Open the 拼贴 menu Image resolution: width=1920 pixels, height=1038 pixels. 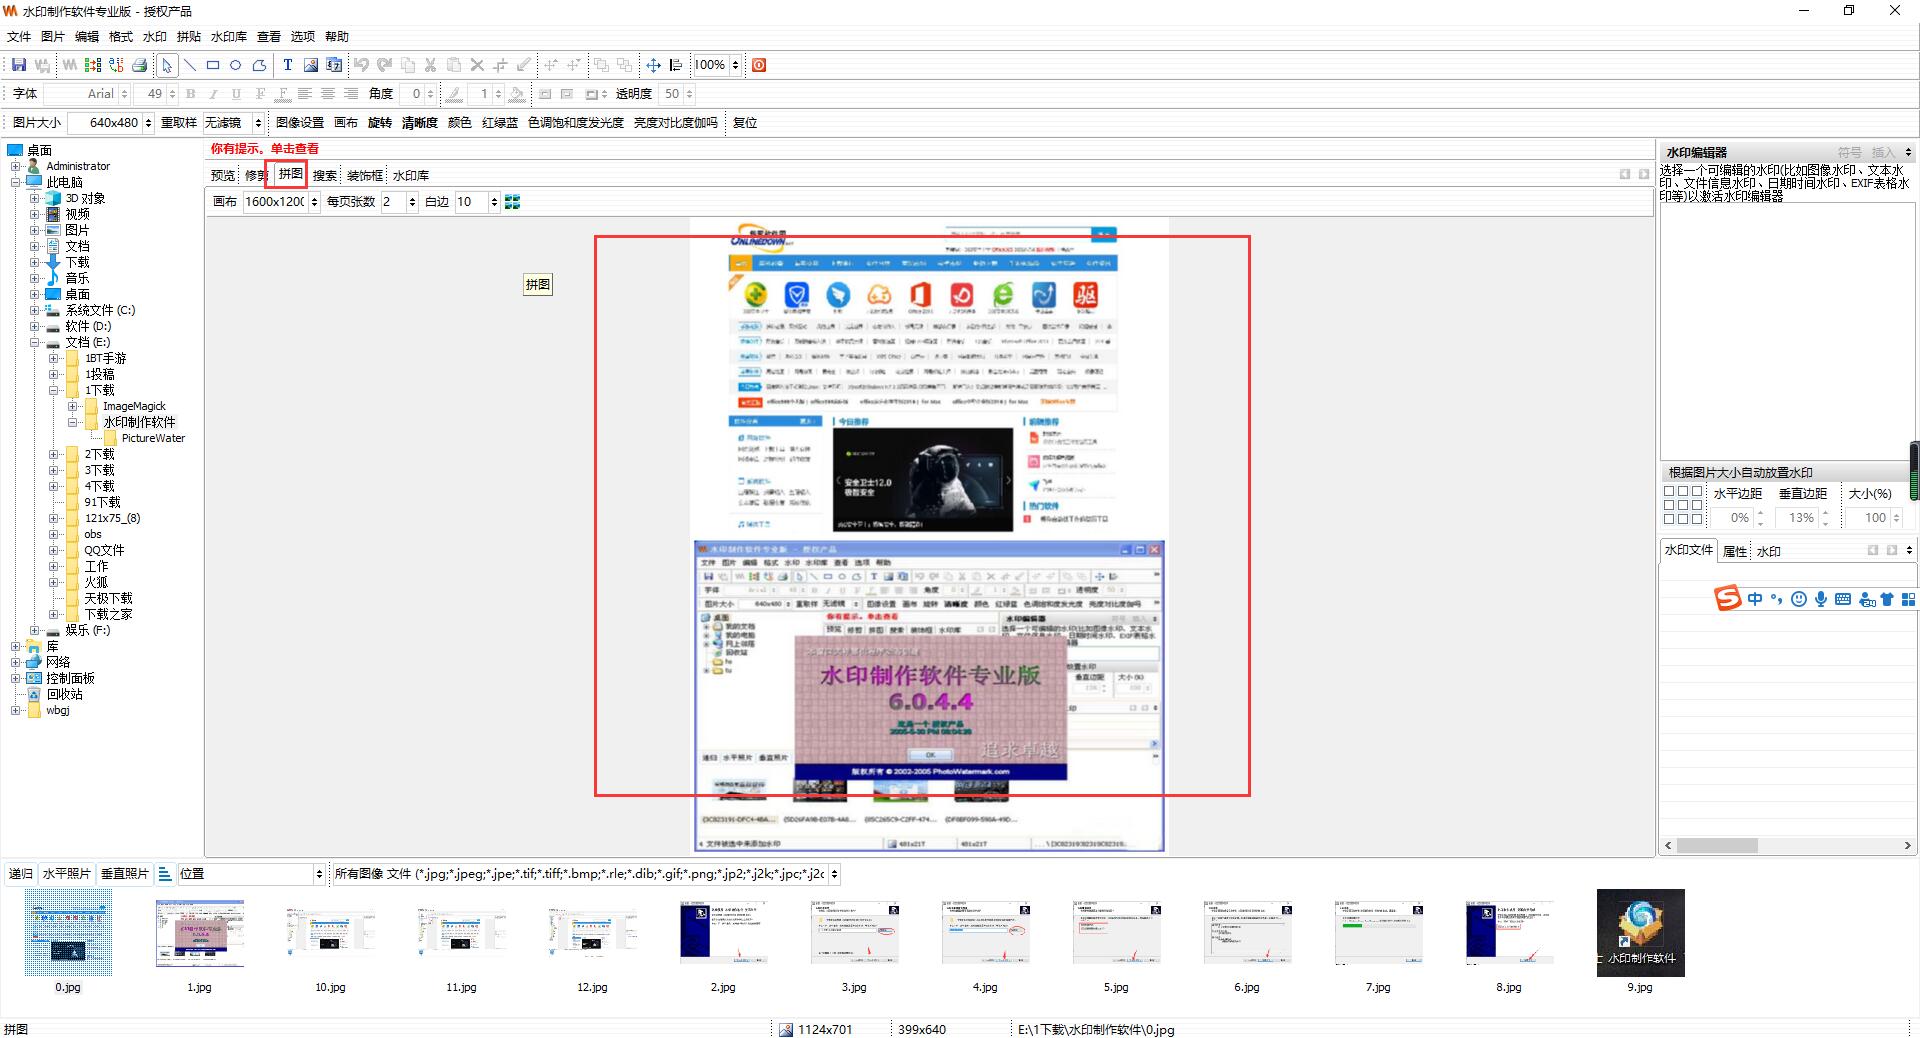(188, 37)
